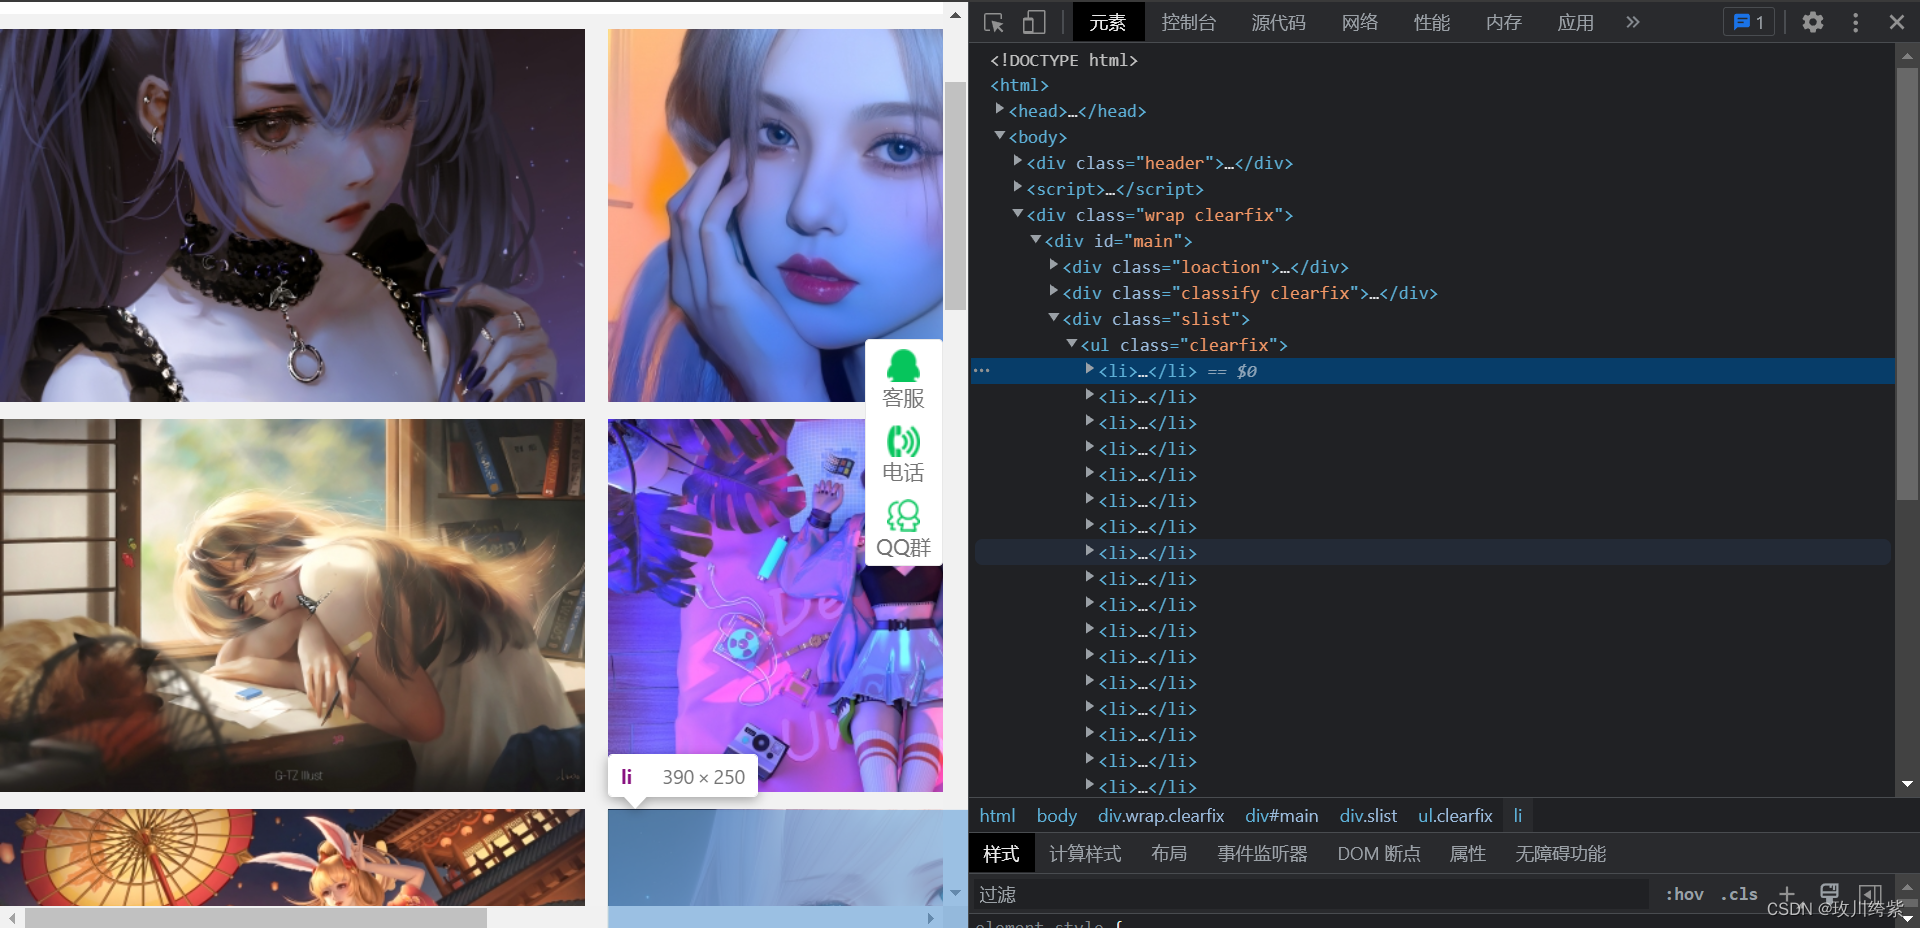Click the DOM tree scrollbar up arrow
The height and width of the screenshot is (928, 1920).
pos(1907,58)
